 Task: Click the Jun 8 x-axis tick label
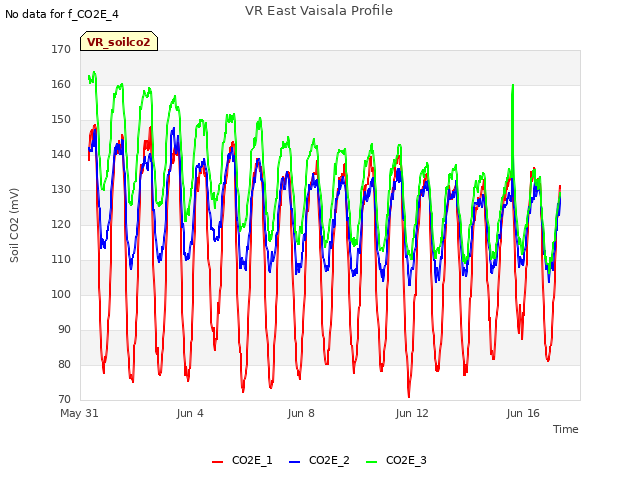(301, 413)
